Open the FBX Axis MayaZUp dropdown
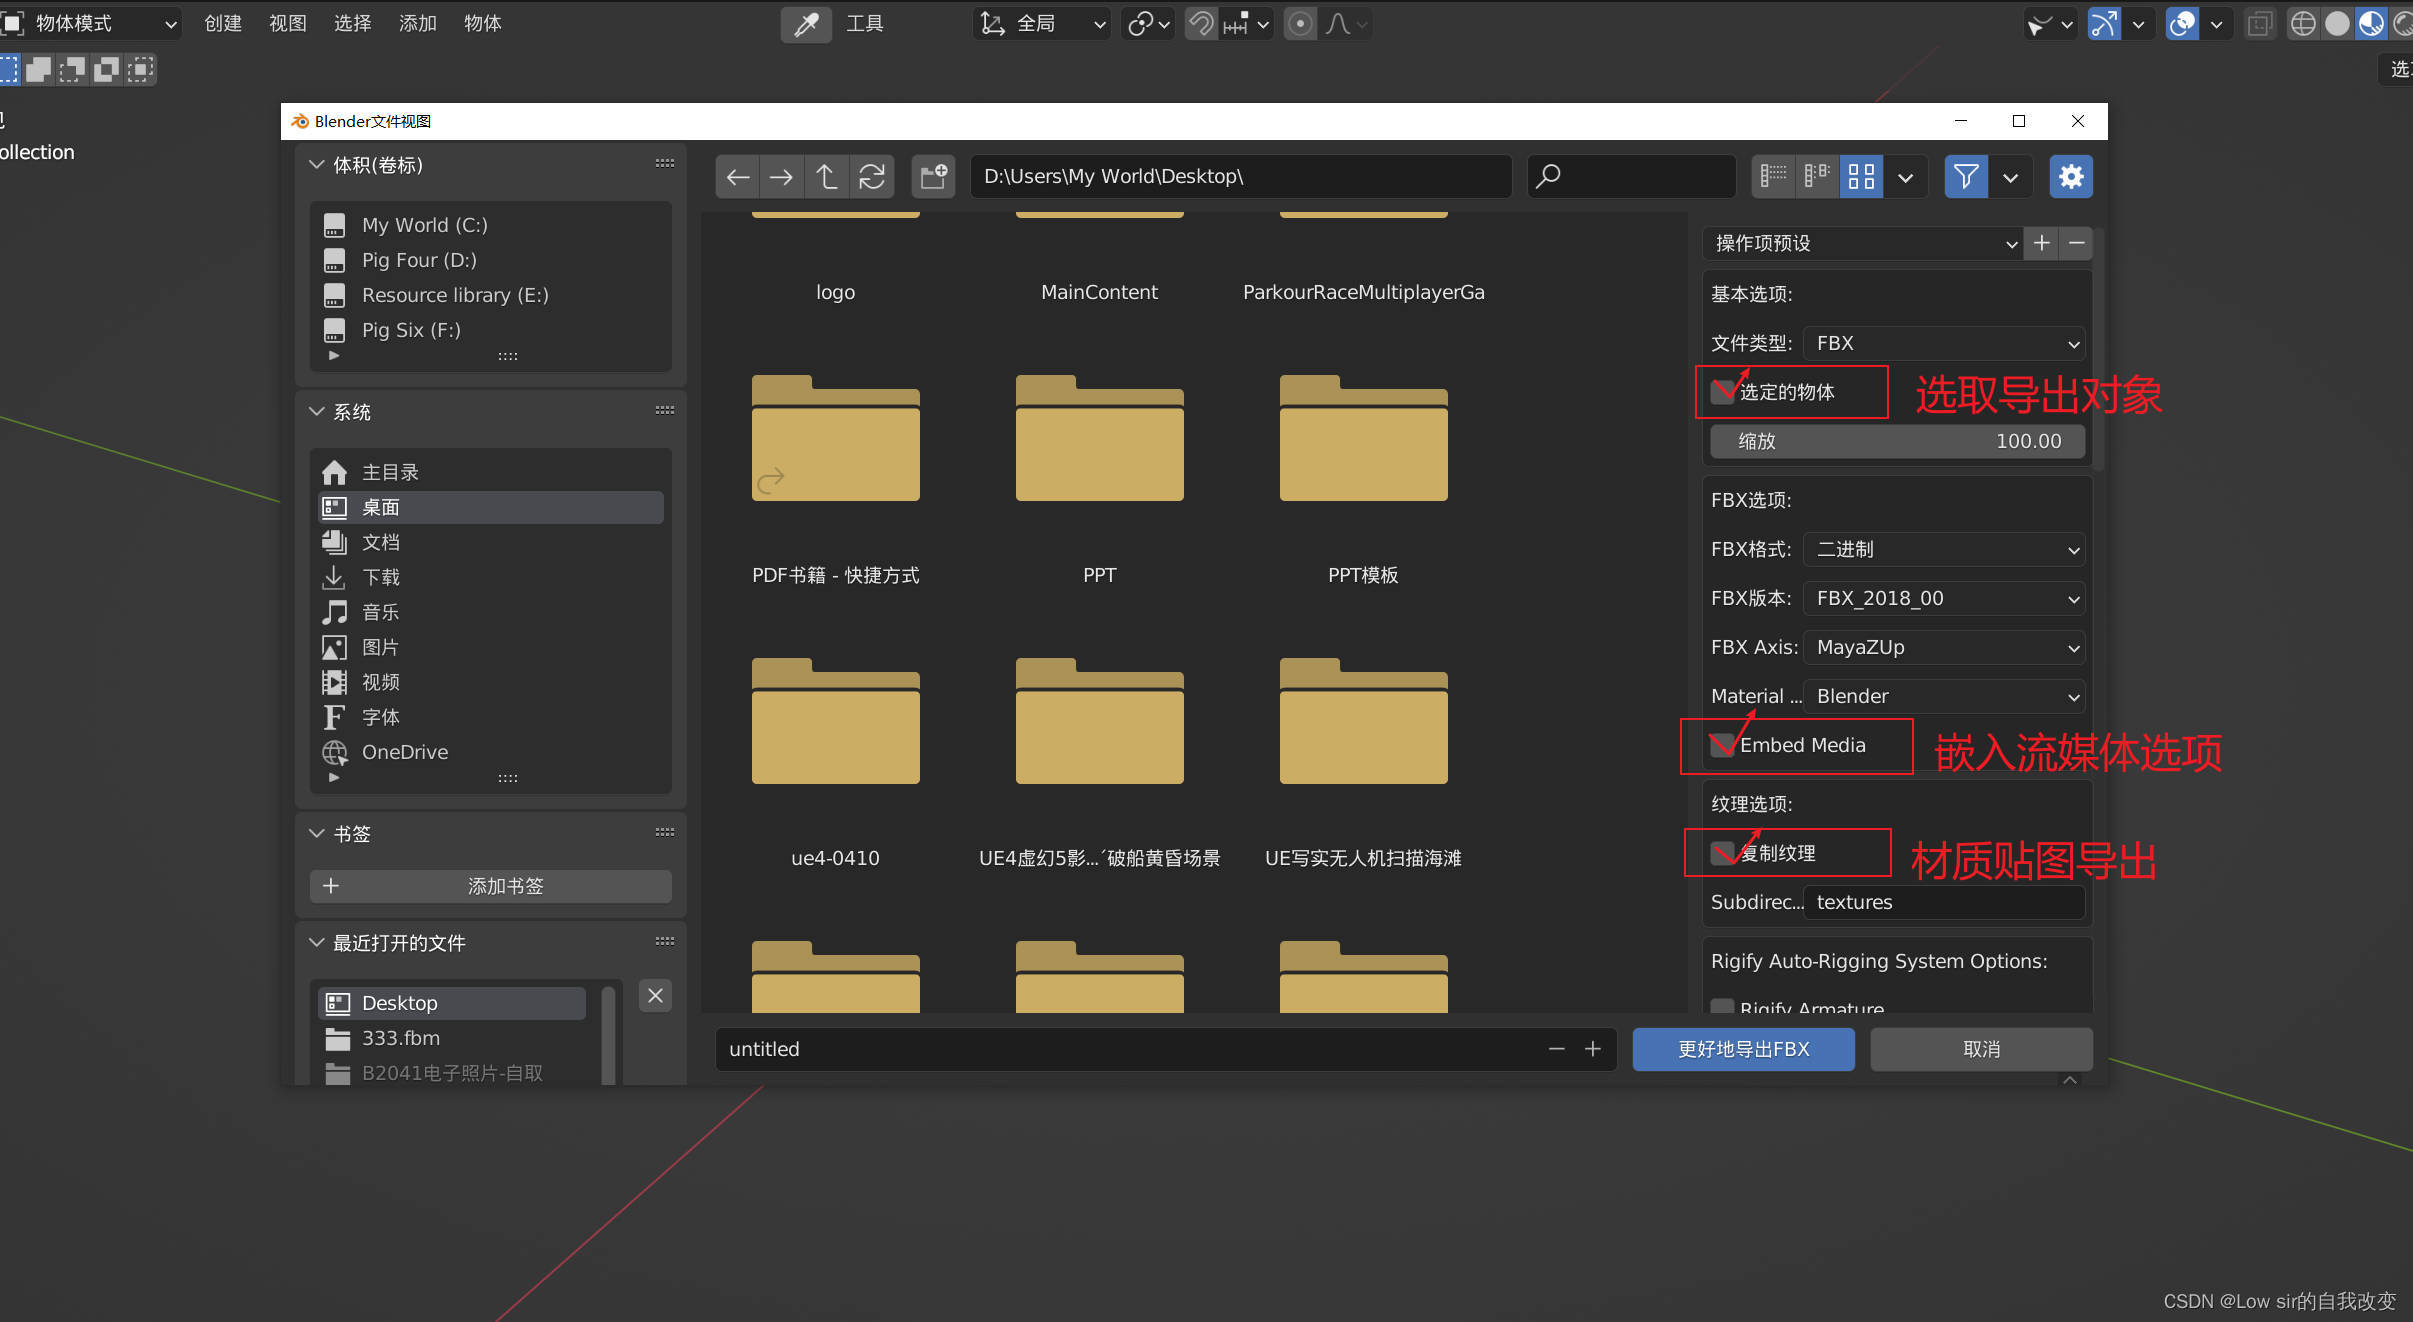This screenshot has width=2413, height=1322. click(x=1944, y=647)
